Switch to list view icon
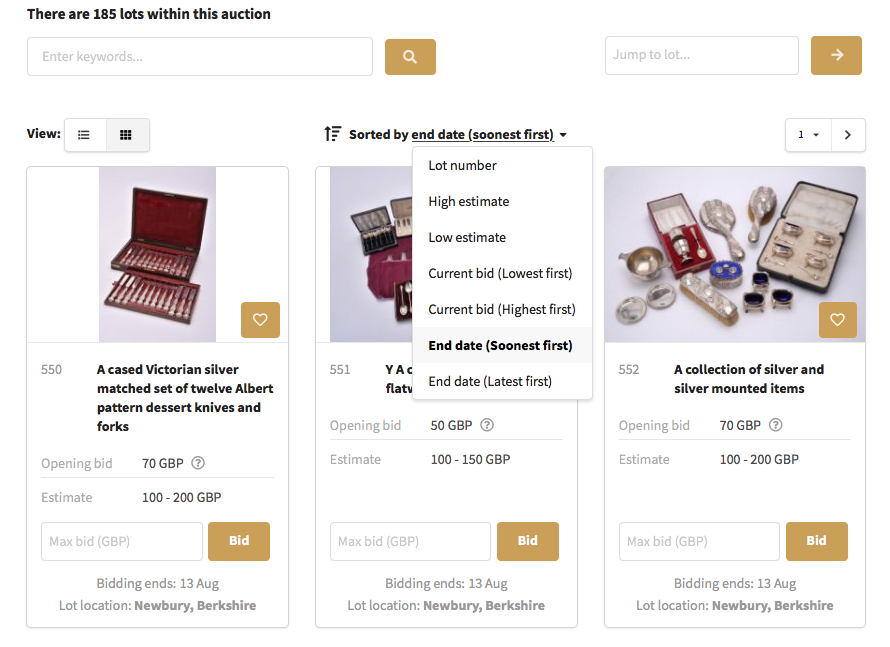This screenshot has height=647, width=890. click(x=84, y=135)
